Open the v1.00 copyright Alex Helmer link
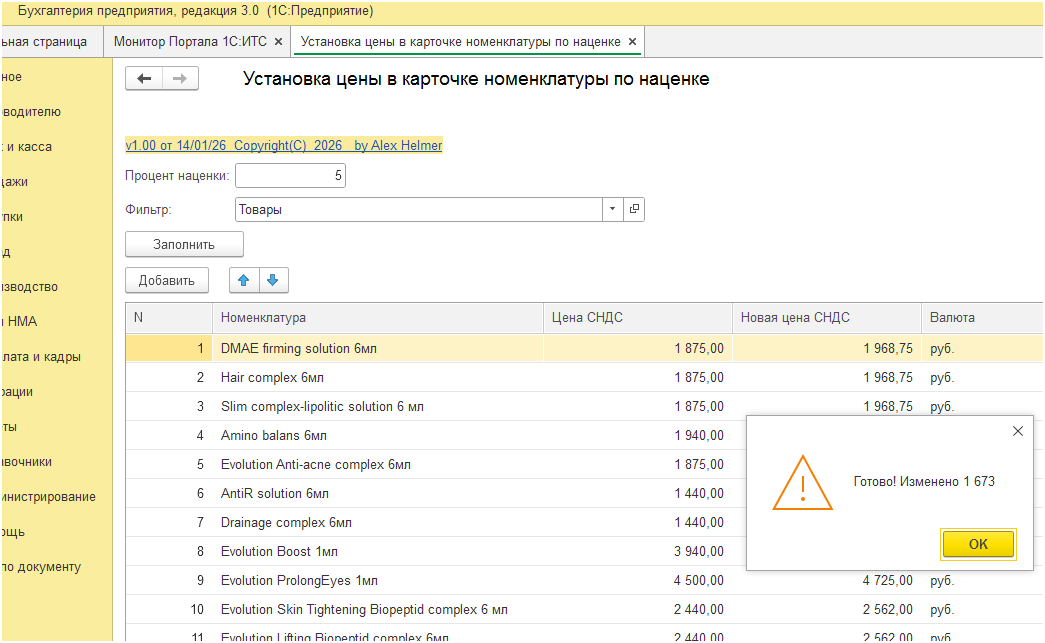Screen dimensions: 1045x643 tap(283, 145)
